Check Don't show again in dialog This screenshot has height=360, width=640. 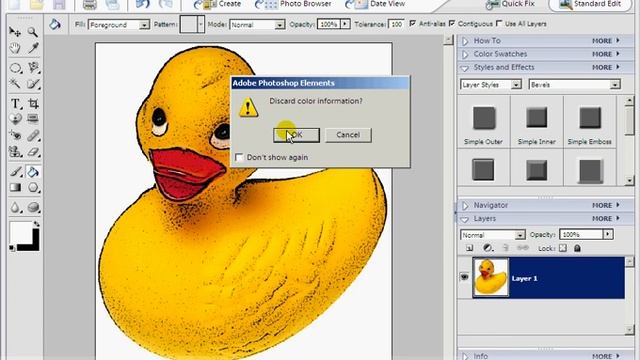click(239, 157)
